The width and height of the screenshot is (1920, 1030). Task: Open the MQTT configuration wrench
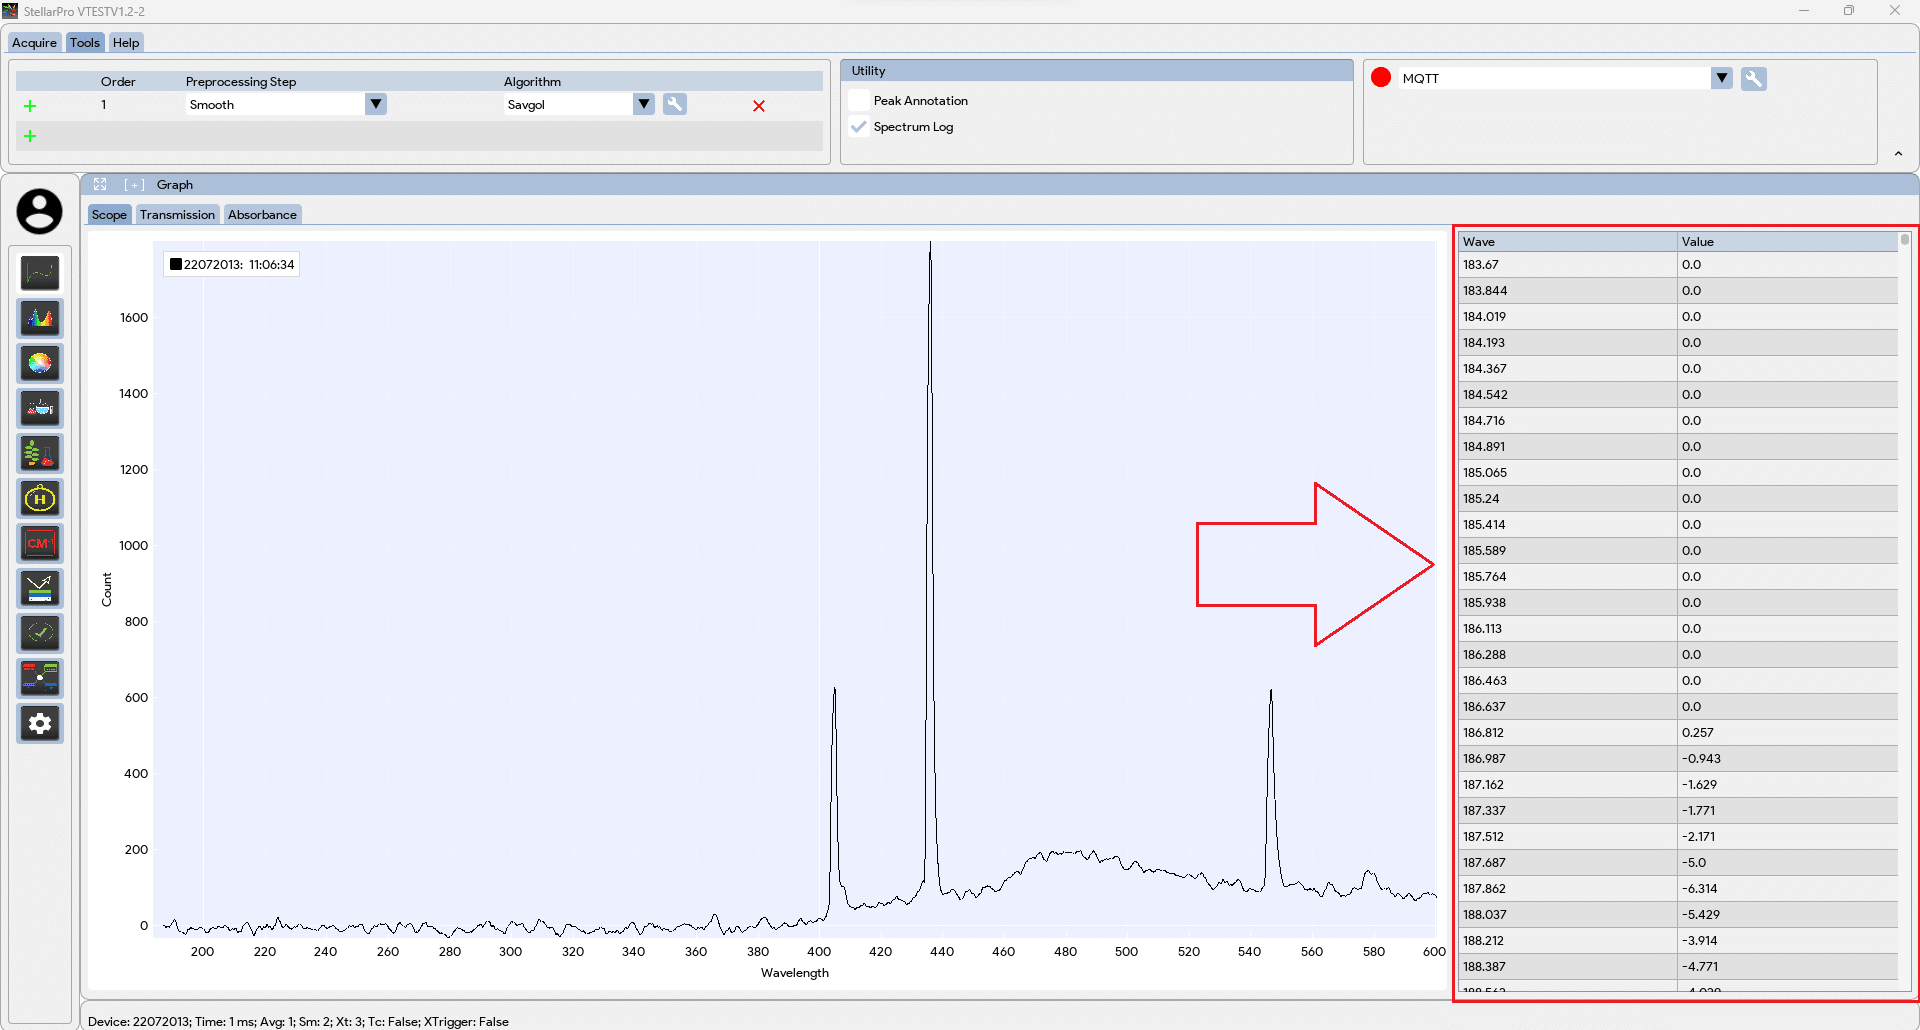[x=1753, y=79]
